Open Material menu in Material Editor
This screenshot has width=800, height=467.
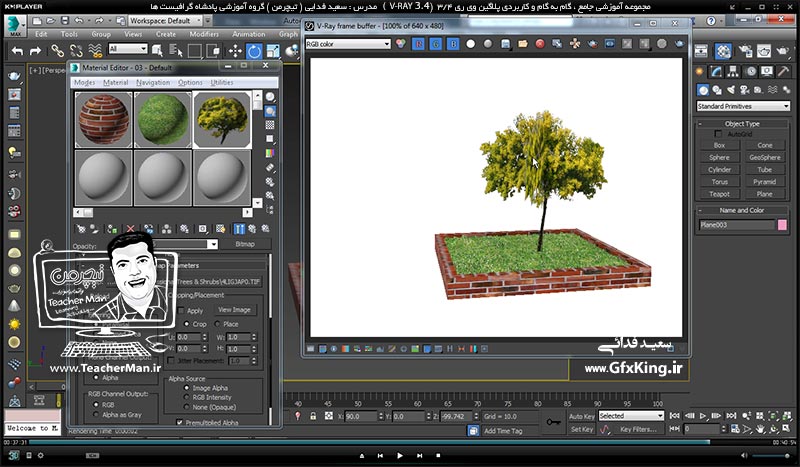click(x=116, y=82)
